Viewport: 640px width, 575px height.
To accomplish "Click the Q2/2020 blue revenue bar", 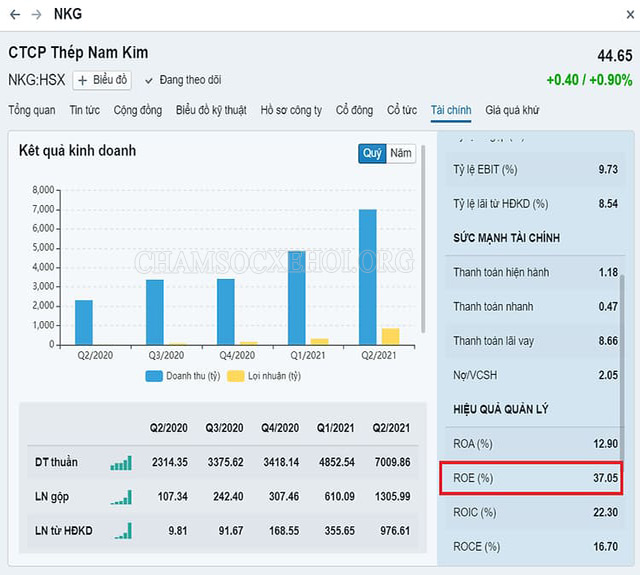I will [x=84, y=322].
